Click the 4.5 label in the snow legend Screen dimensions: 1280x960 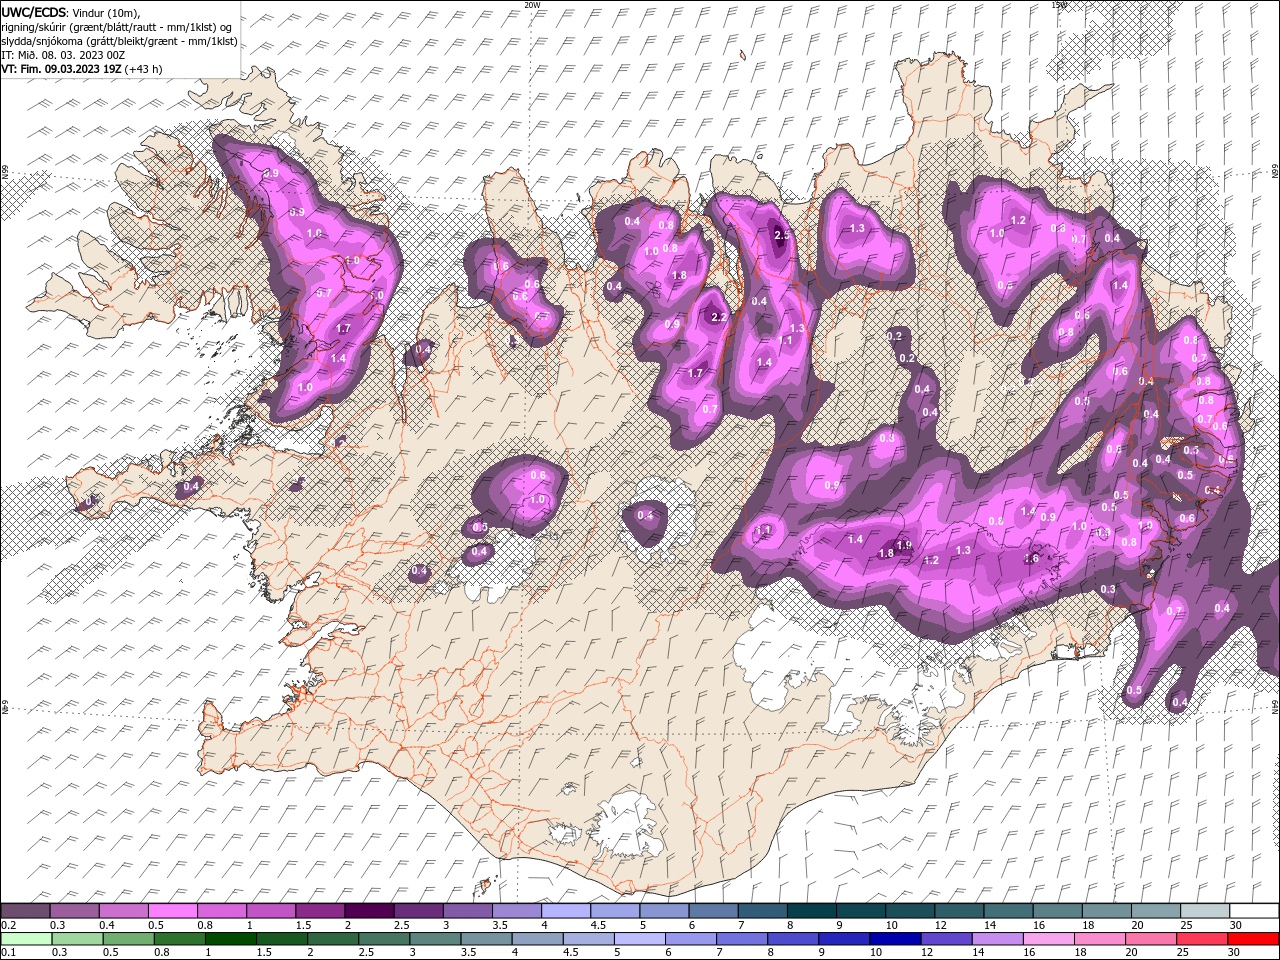598,925
